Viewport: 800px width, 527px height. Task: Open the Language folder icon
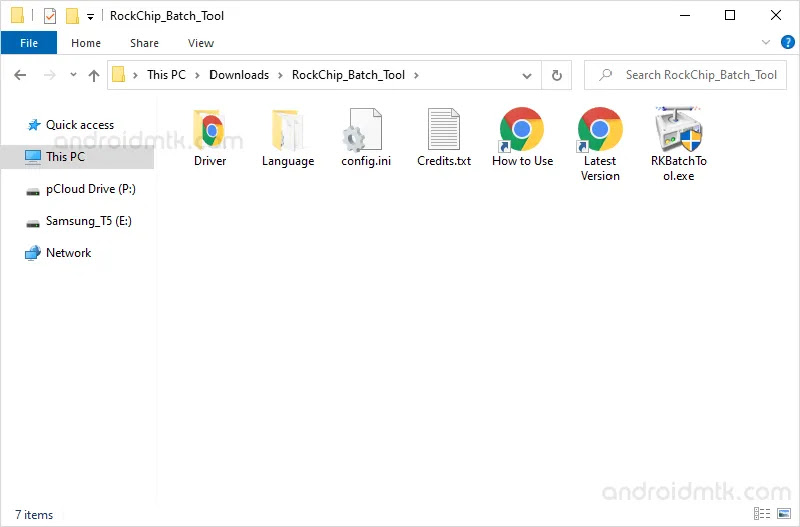288,130
